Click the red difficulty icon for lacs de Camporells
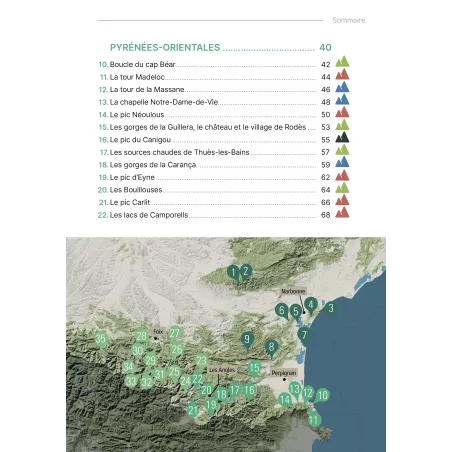 342,213
